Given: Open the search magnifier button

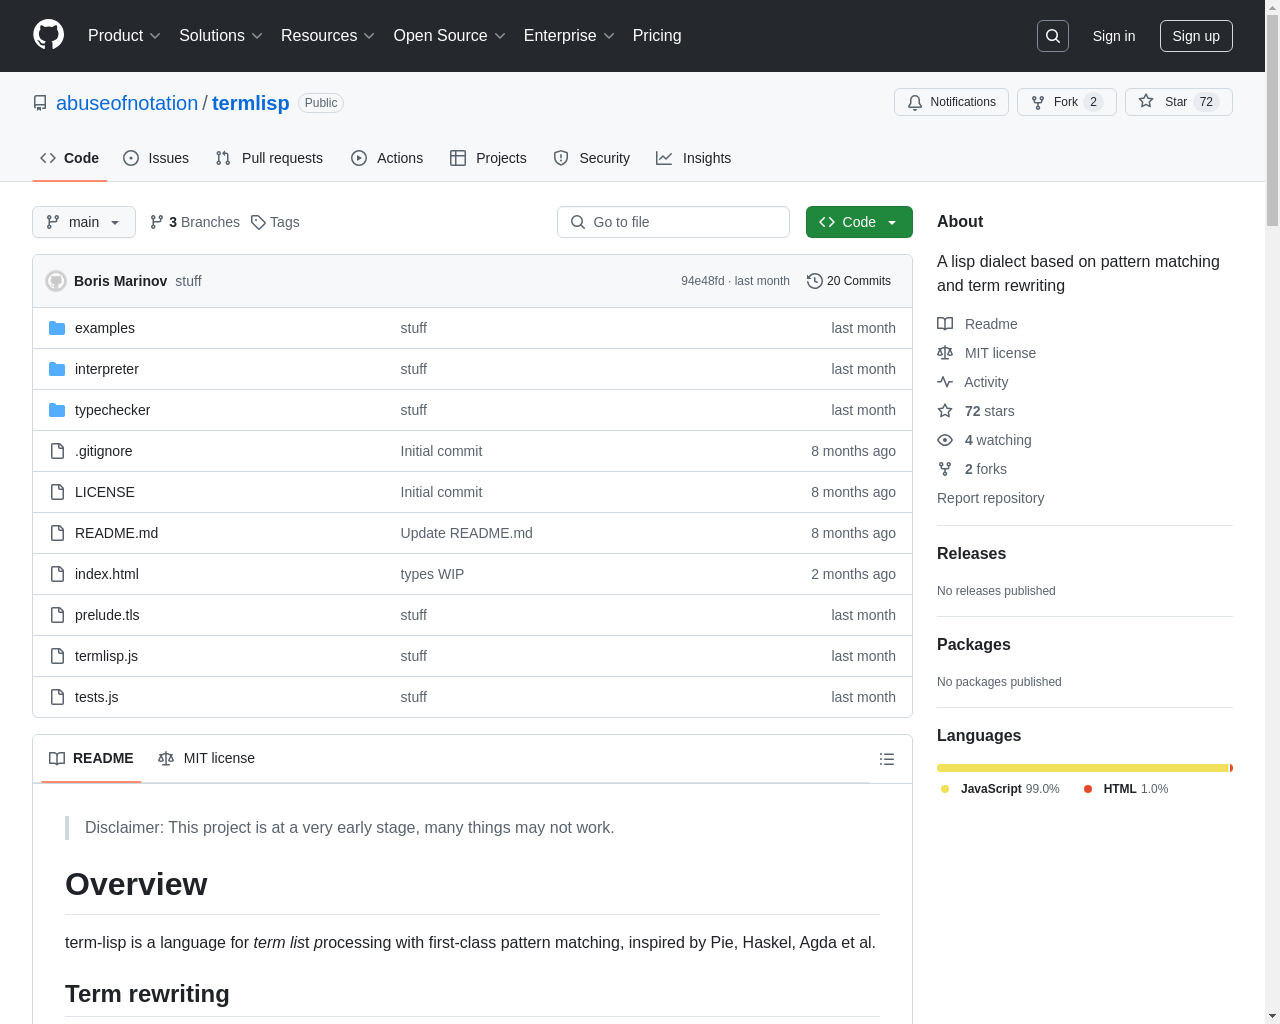Looking at the screenshot, I should point(1053,36).
